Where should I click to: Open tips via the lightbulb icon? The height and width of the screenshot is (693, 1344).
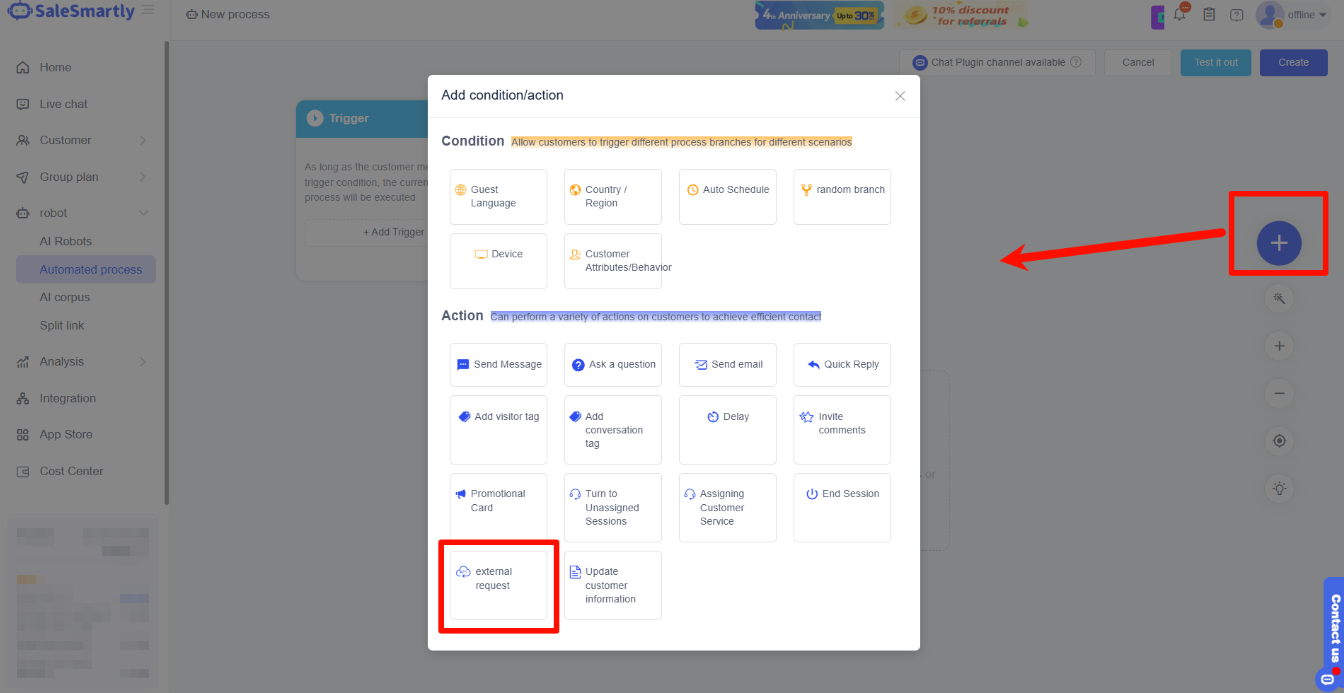(1279, 488)
